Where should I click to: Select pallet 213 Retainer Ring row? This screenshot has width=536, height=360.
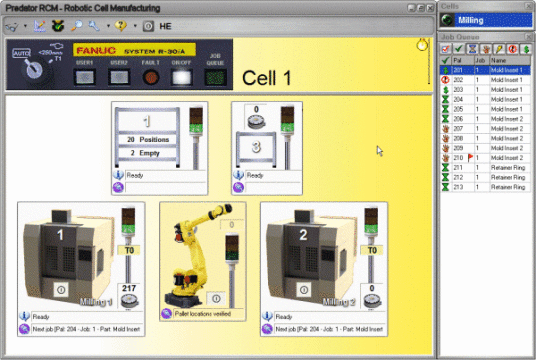pos(485,187)
